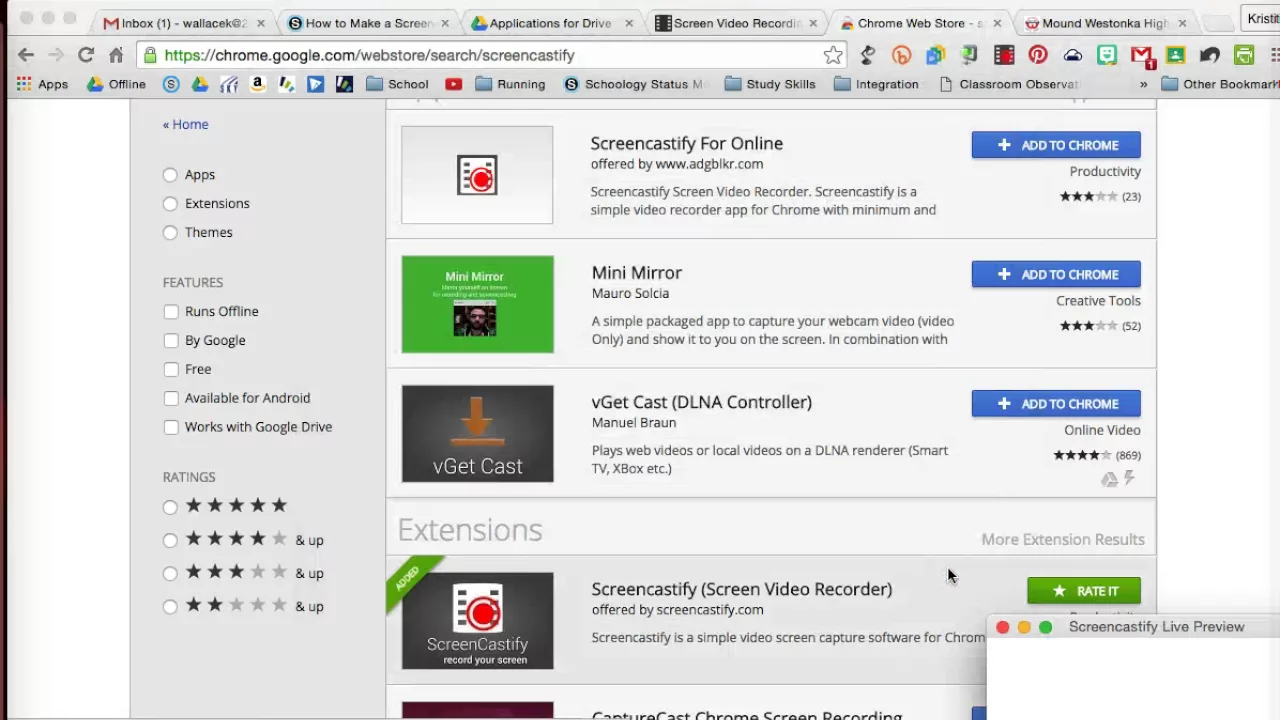Image resolution: width=1280 pixels, height=720 pixels.
Task: Click the green Rate It button
Action: point(1084,591)
